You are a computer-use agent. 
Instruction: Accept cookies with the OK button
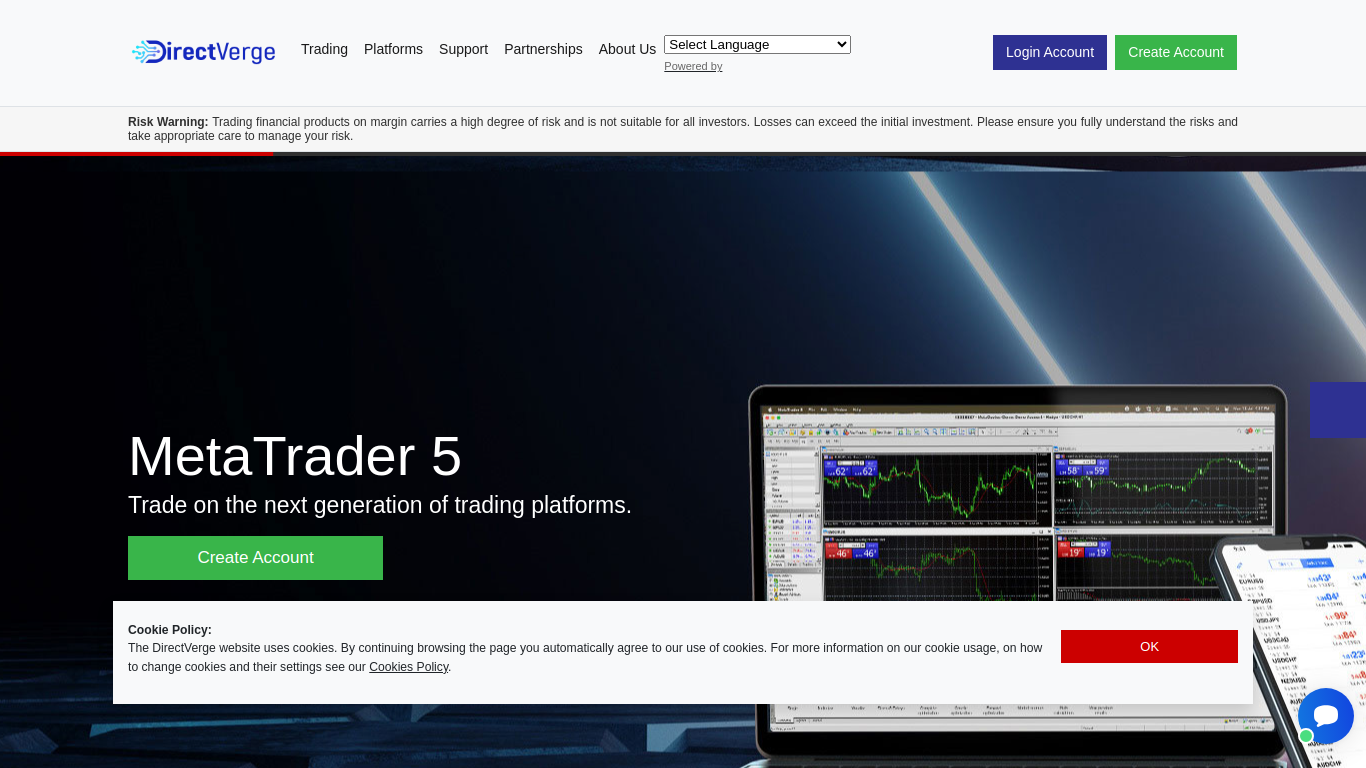click(x=1149, y=646)
